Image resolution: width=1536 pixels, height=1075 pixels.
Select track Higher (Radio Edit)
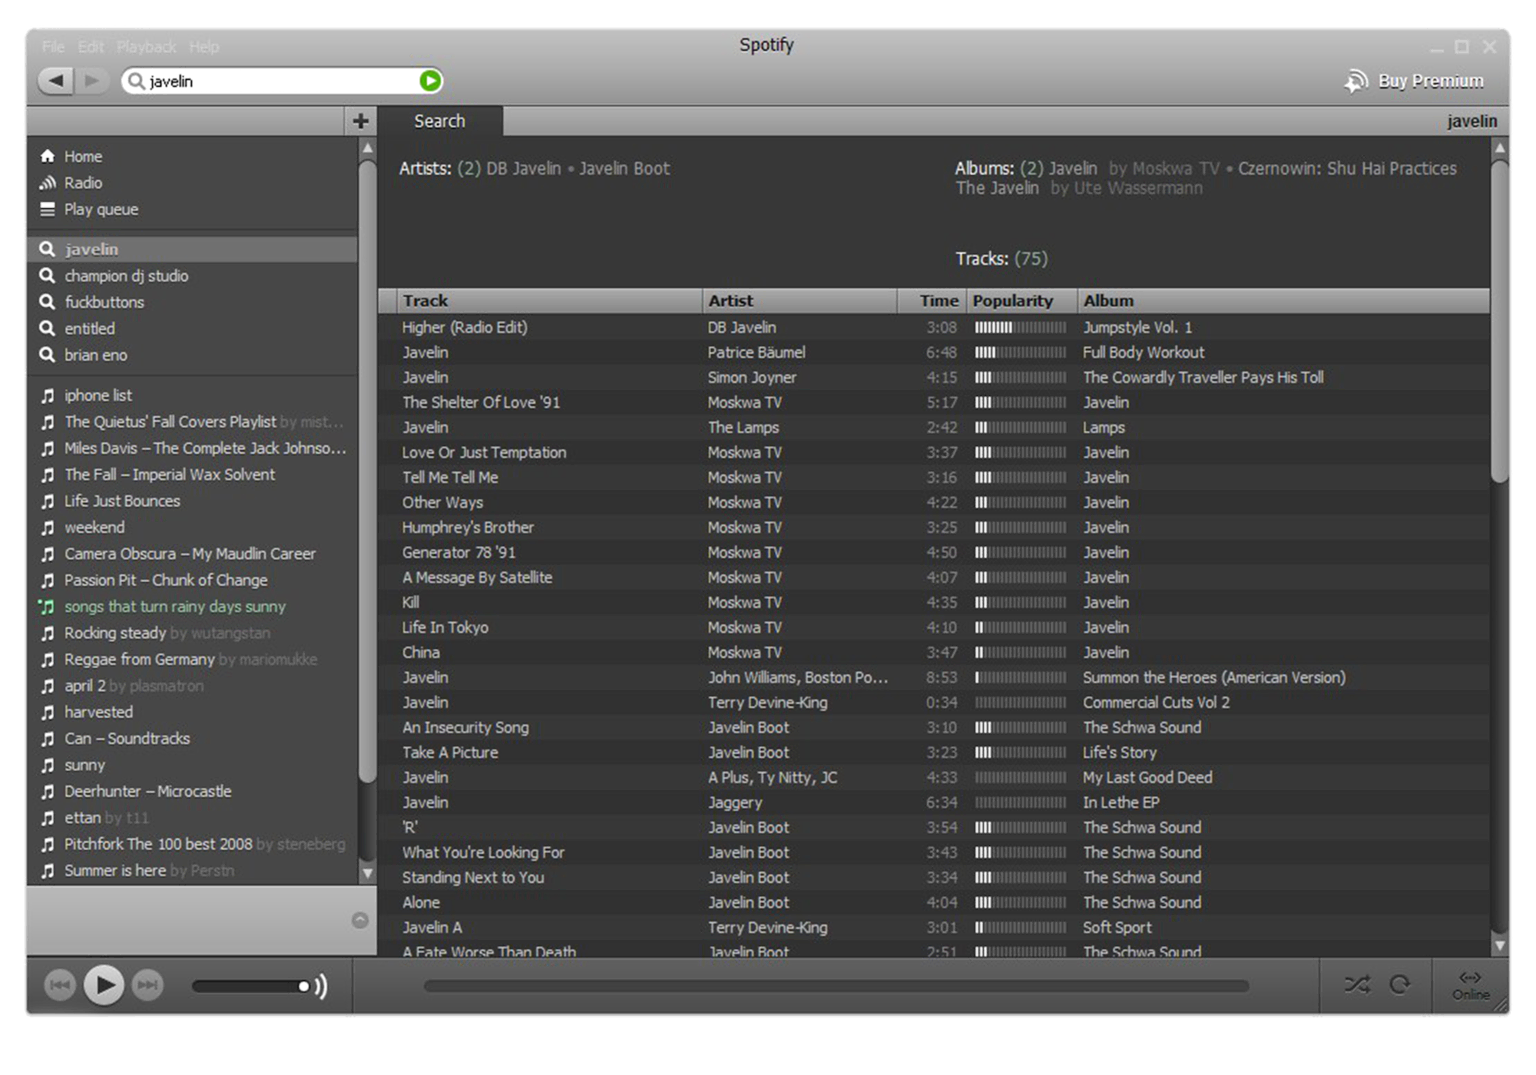coord(465,327)
